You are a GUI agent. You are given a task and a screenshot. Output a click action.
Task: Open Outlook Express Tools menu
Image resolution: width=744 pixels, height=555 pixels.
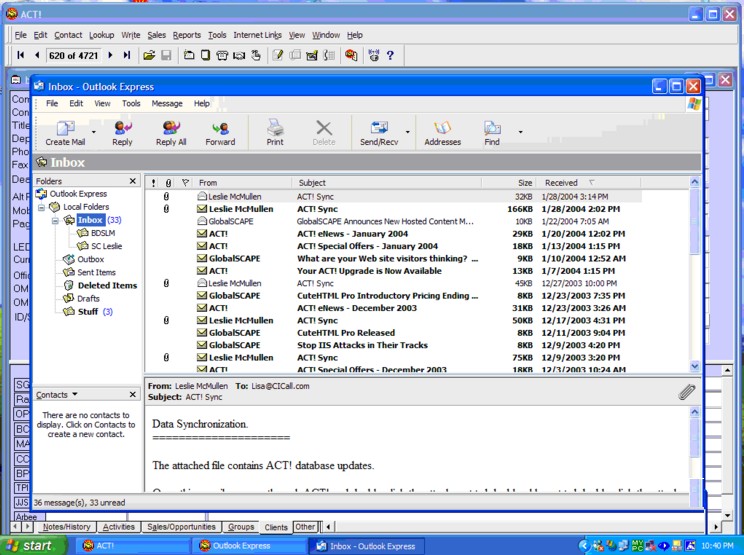[131, 103]
